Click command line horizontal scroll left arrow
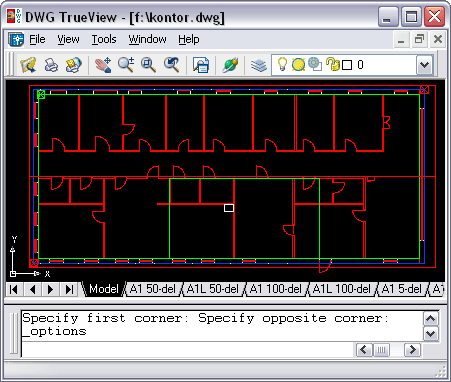This screenshot has width=451, height=382. 364,350
